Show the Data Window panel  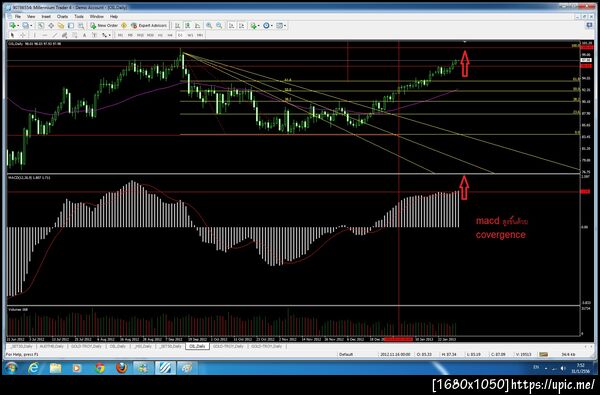[51, 25]
